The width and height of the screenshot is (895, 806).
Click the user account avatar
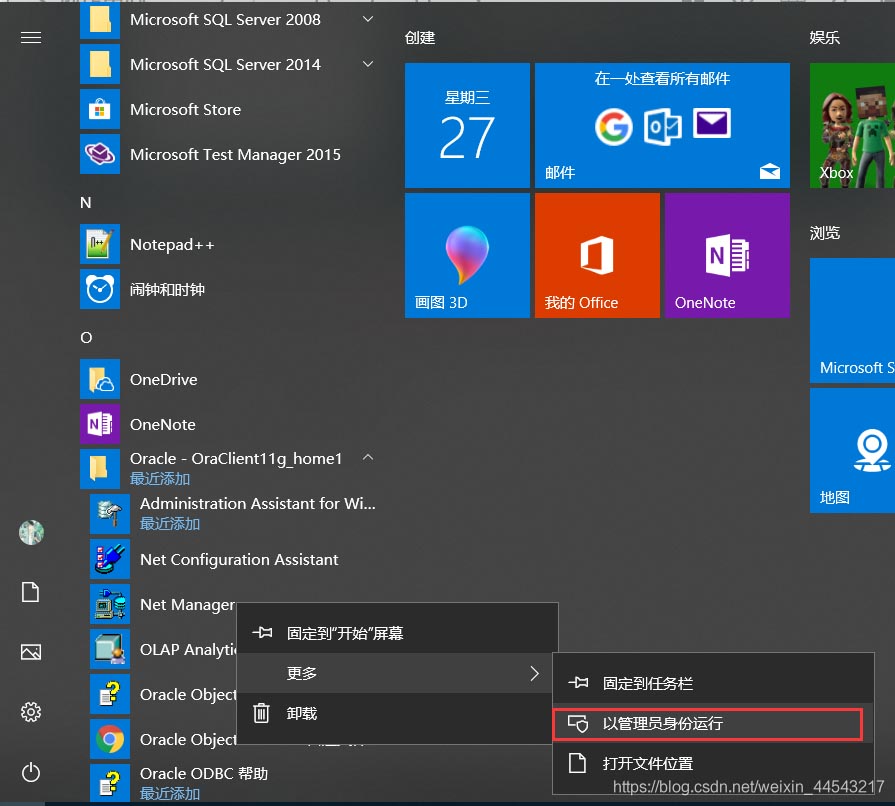click(x=31, y=532)
